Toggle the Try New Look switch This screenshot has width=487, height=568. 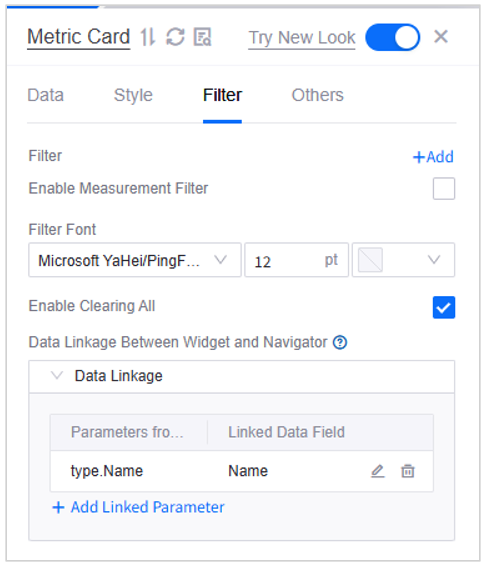393,37
